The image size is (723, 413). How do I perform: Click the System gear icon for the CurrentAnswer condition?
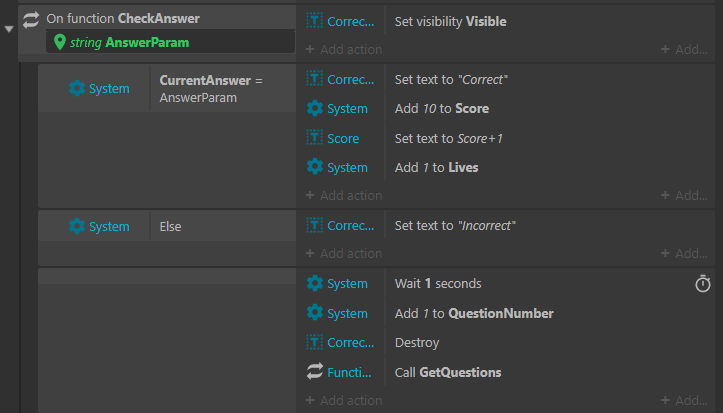pos(77,88)
